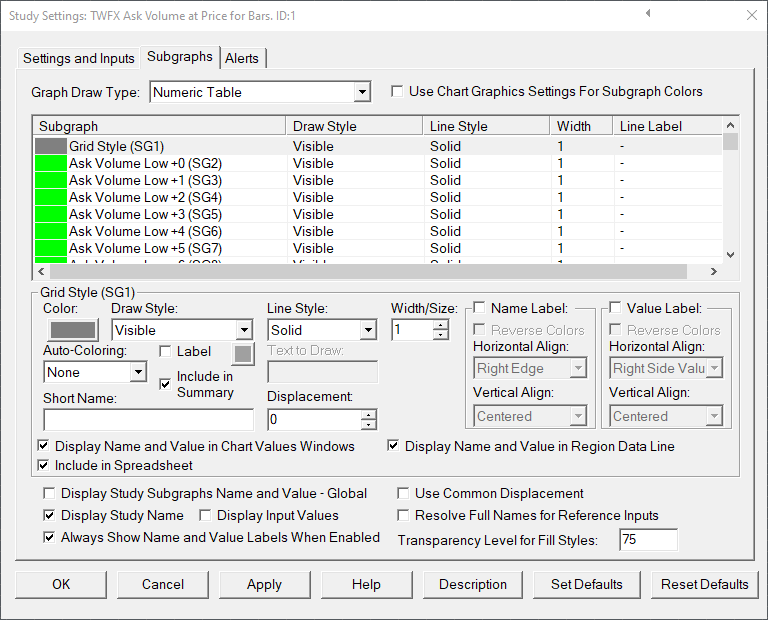768x620 pixels.
Task: Uncheck Include in Summary
Action: tap(166, 384)
